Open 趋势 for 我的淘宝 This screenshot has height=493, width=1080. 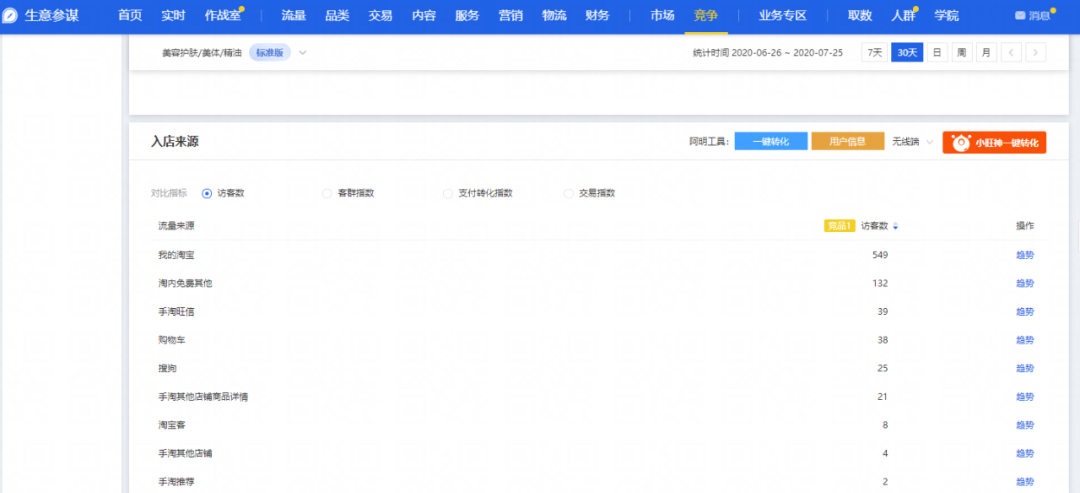(x=1025, y=255)
